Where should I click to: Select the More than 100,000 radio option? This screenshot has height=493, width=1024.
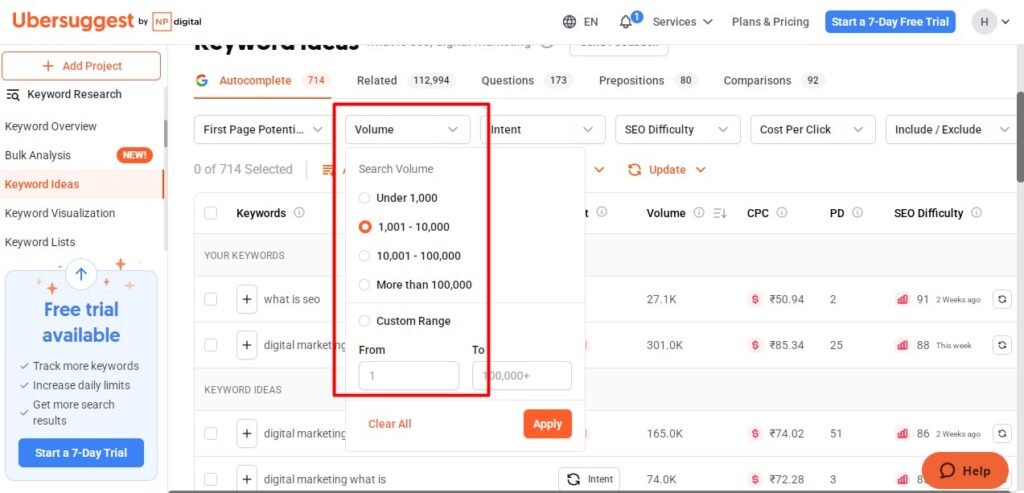coord(364,285)
